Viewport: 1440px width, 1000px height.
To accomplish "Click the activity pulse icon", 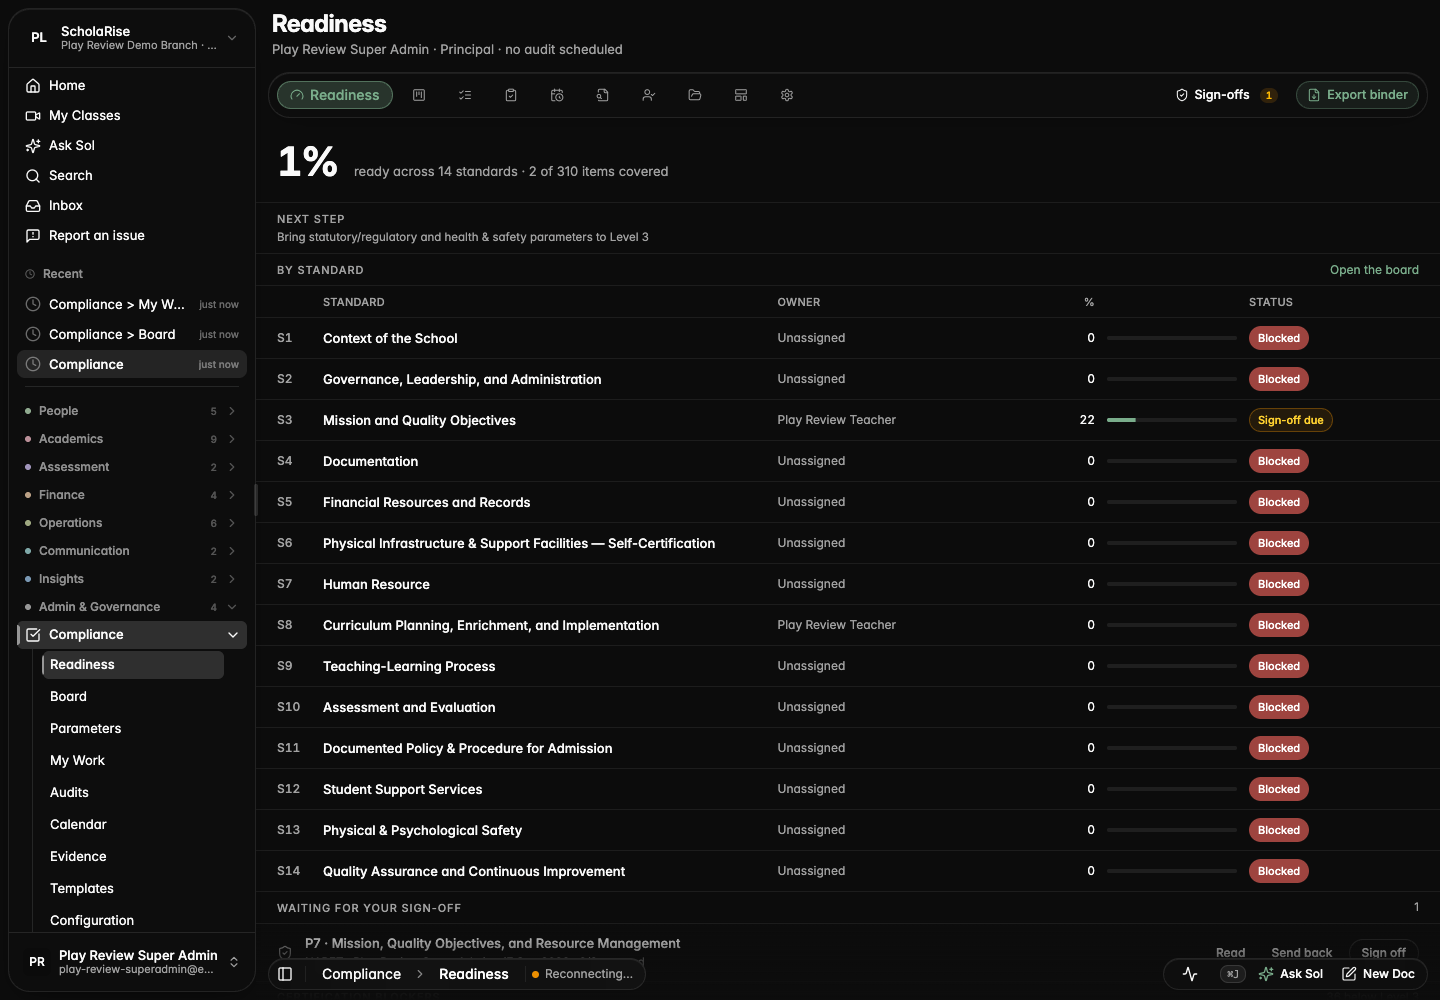I will 1190,974.
